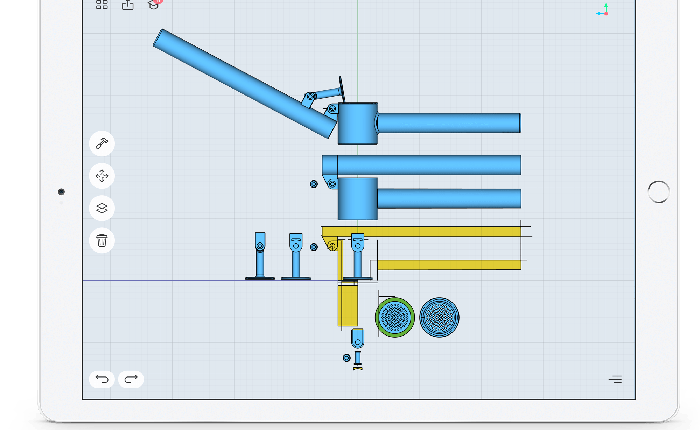
Task: Select the longest middle blue bar
Action: pos(421,165)
